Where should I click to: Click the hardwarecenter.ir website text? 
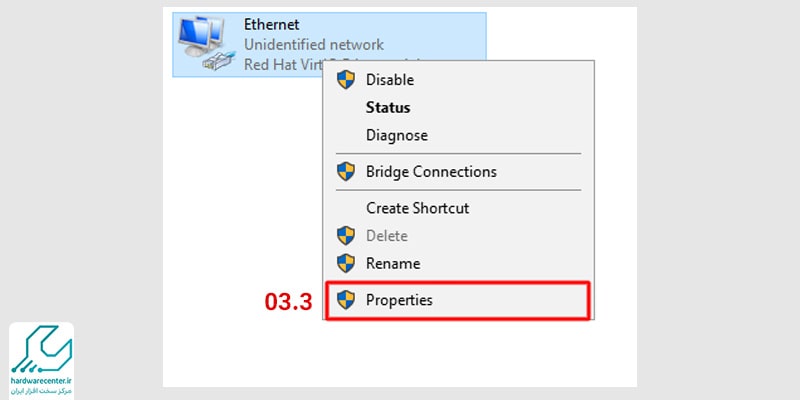tap(42, 381)
